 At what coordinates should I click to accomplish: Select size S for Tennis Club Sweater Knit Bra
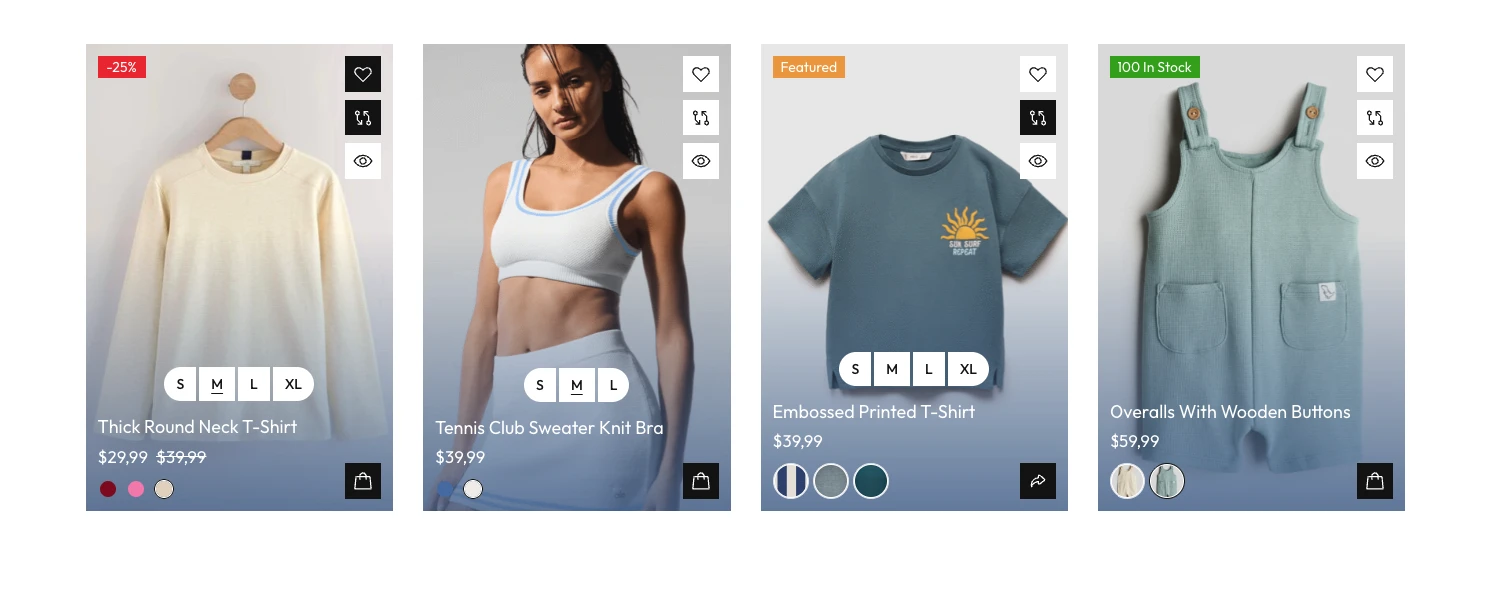coord(540,385)
